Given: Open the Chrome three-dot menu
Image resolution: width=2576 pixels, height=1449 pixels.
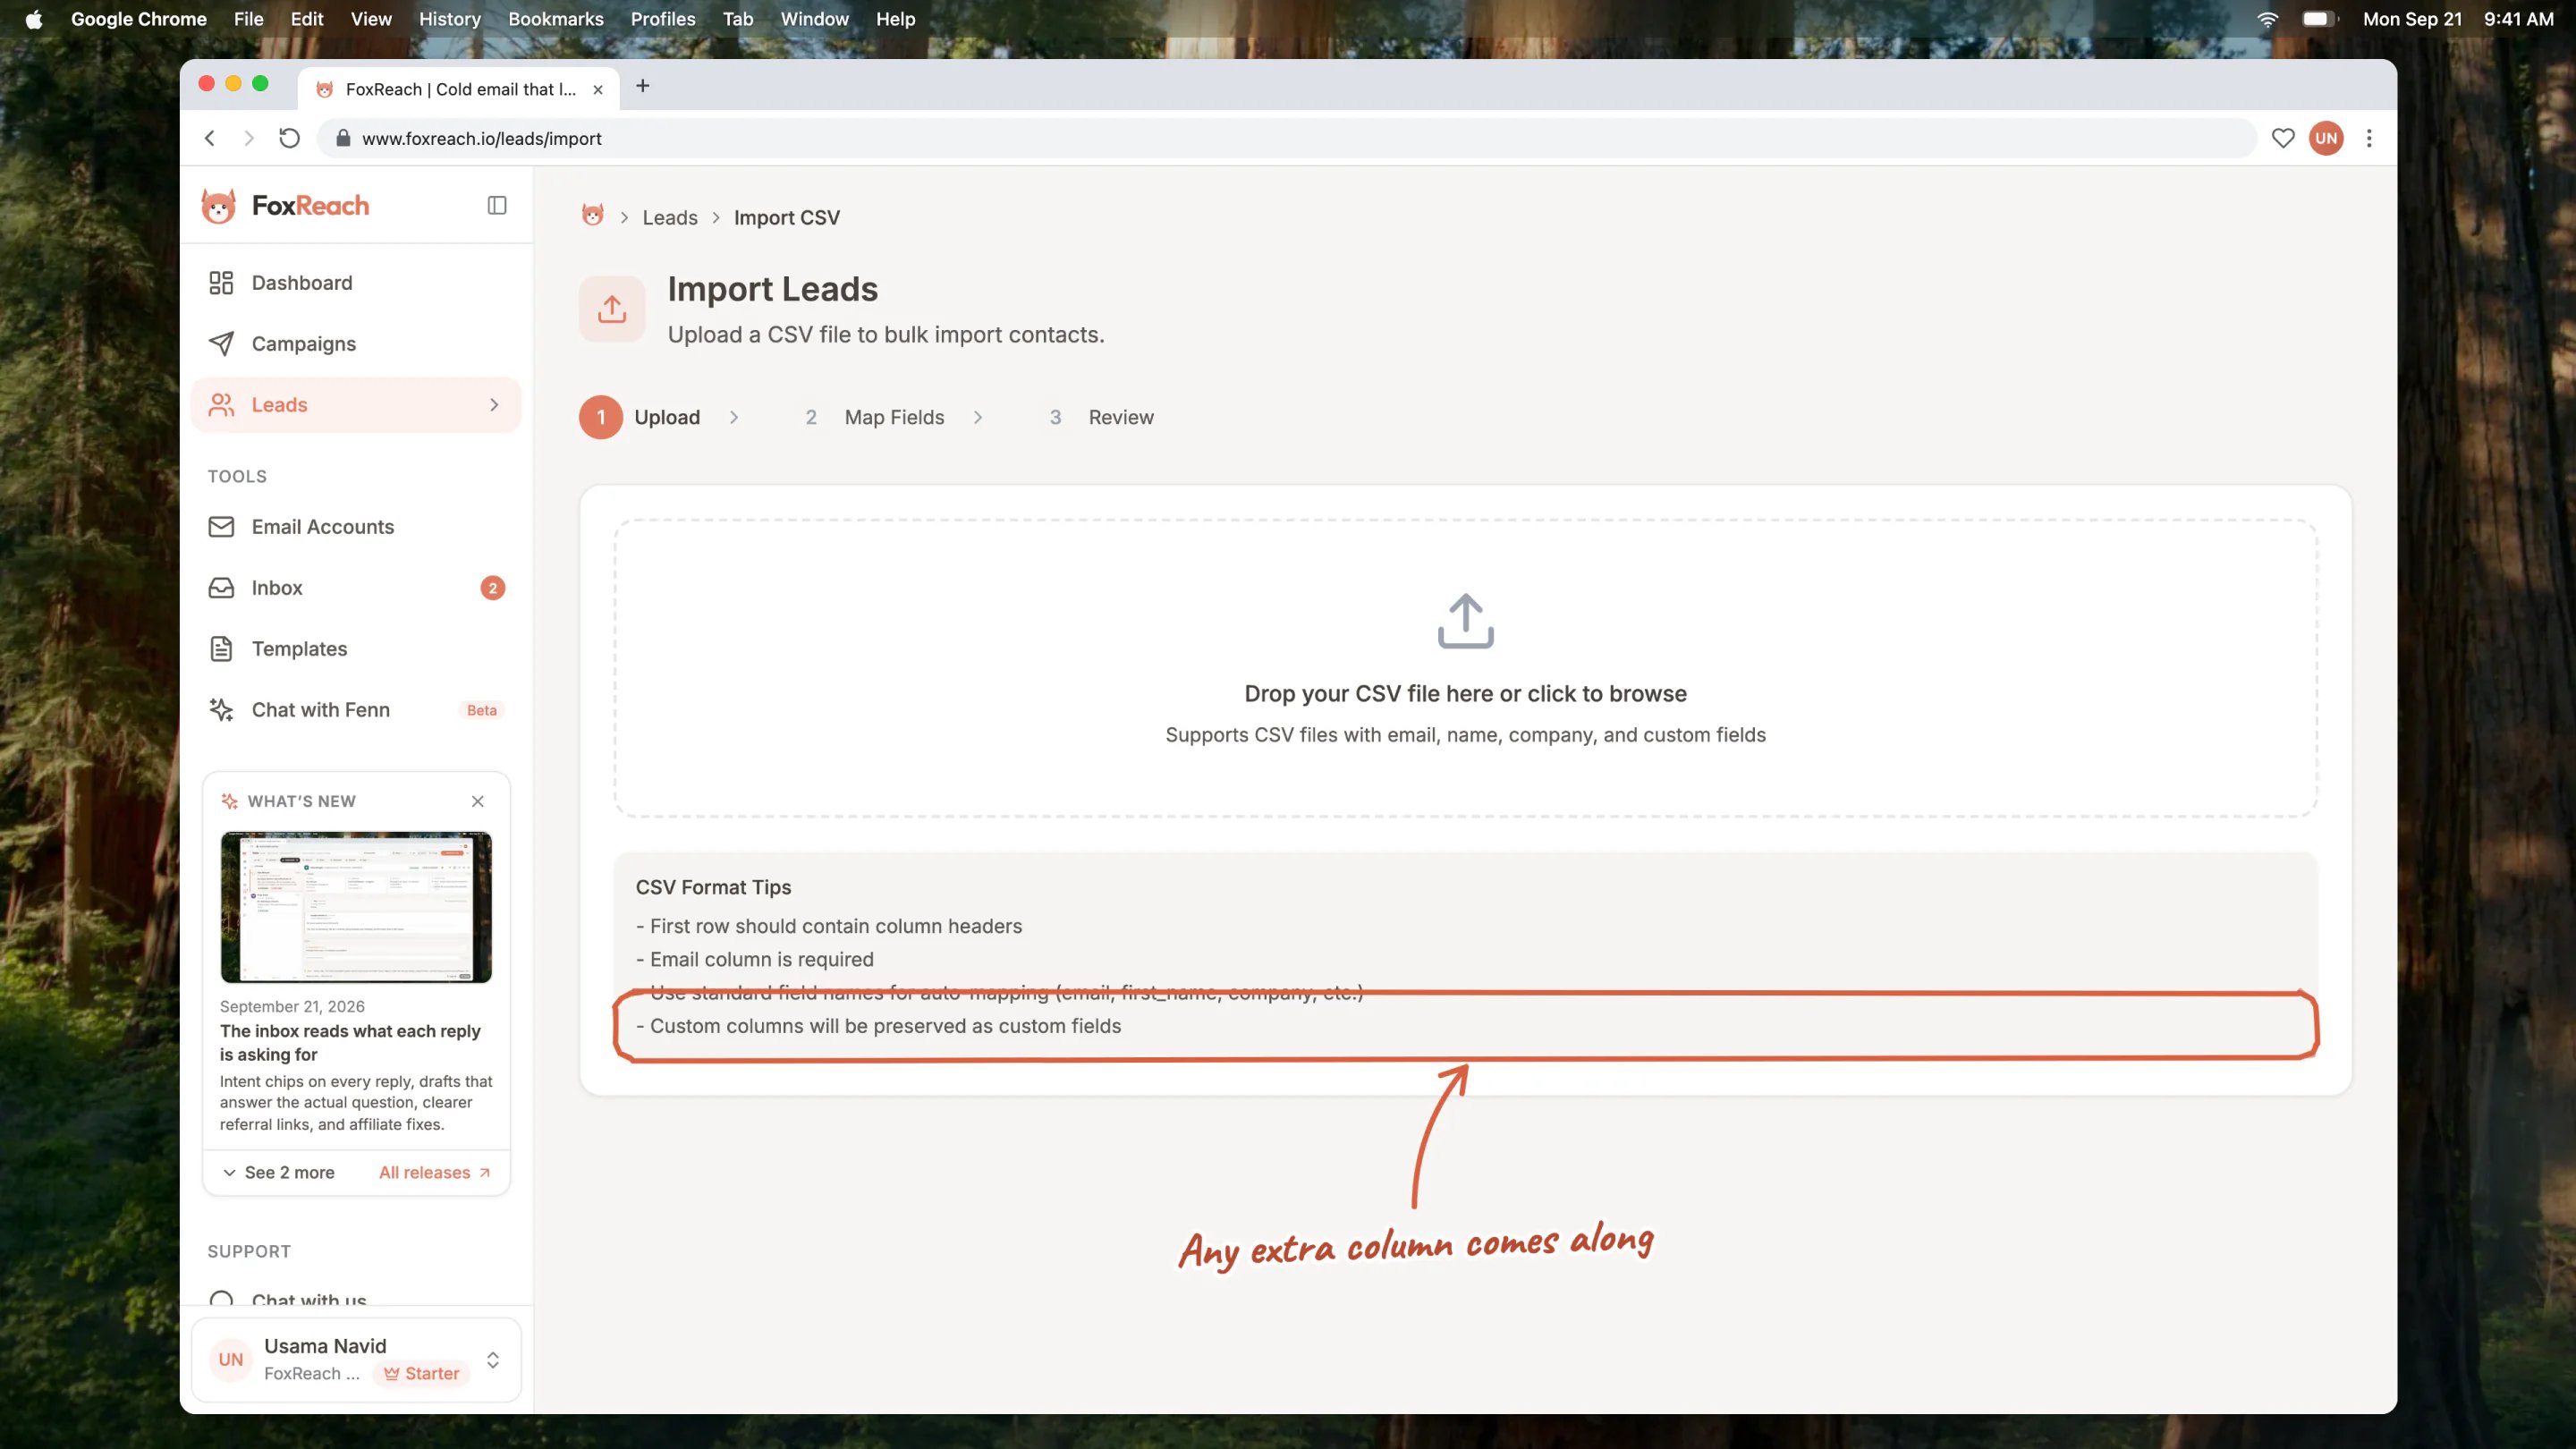Looking at the screenshot, I should [x=2369, y=138].
